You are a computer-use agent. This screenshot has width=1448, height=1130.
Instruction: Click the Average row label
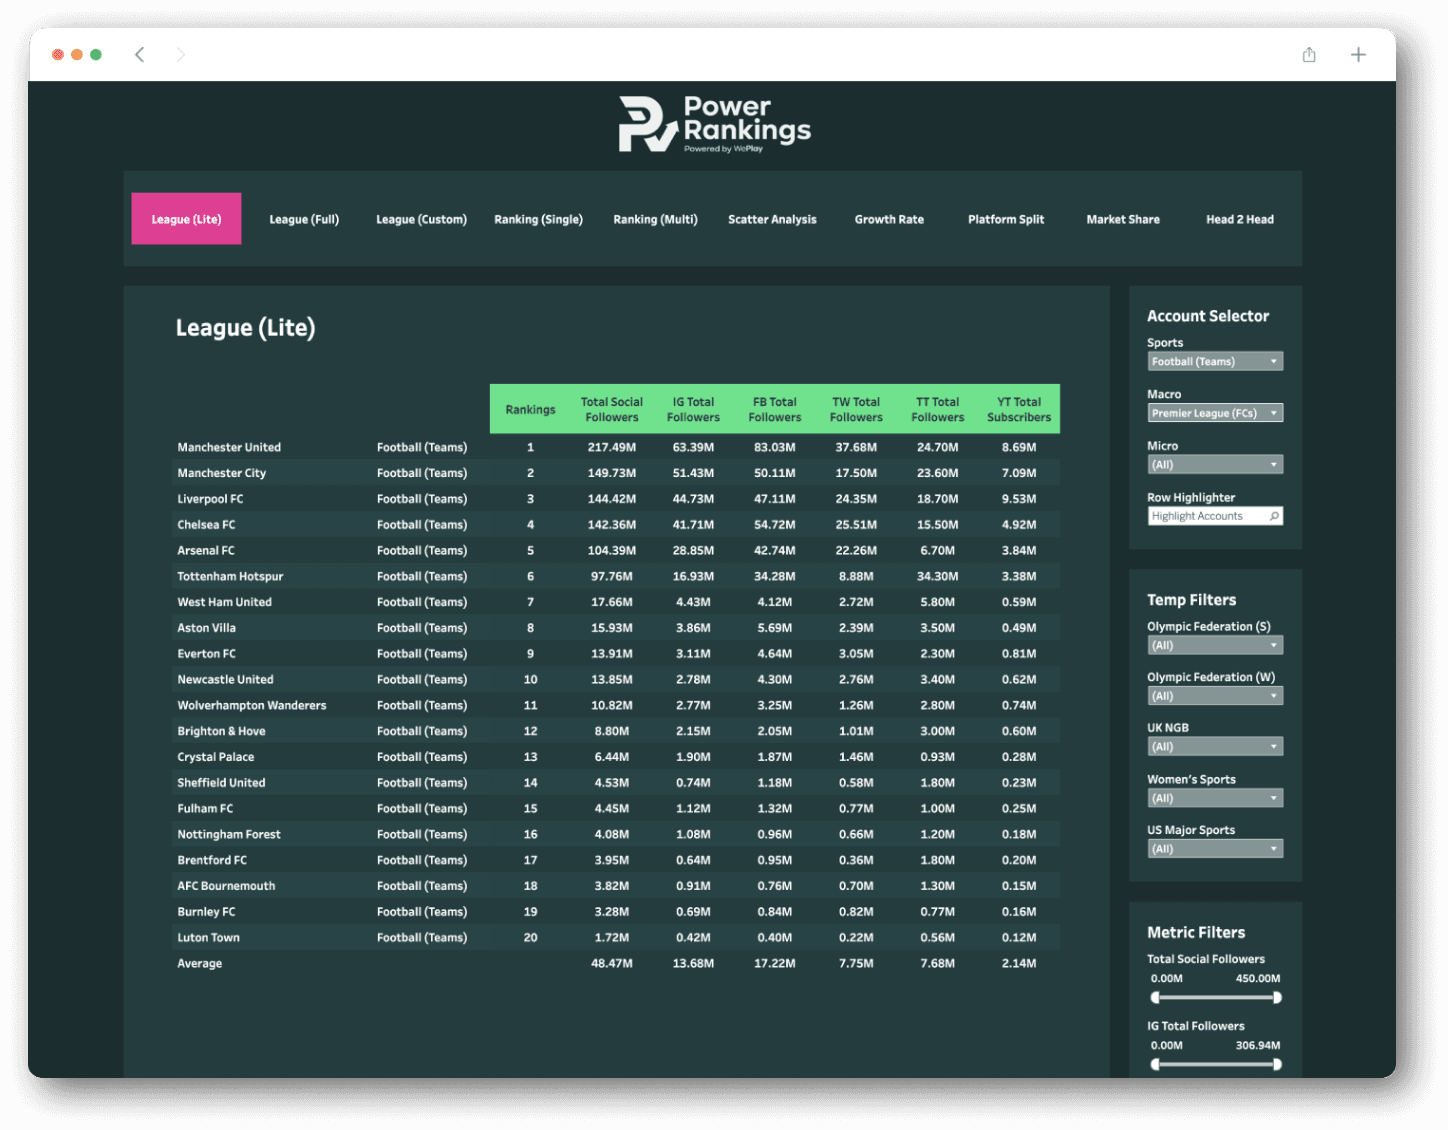point(200,964)
